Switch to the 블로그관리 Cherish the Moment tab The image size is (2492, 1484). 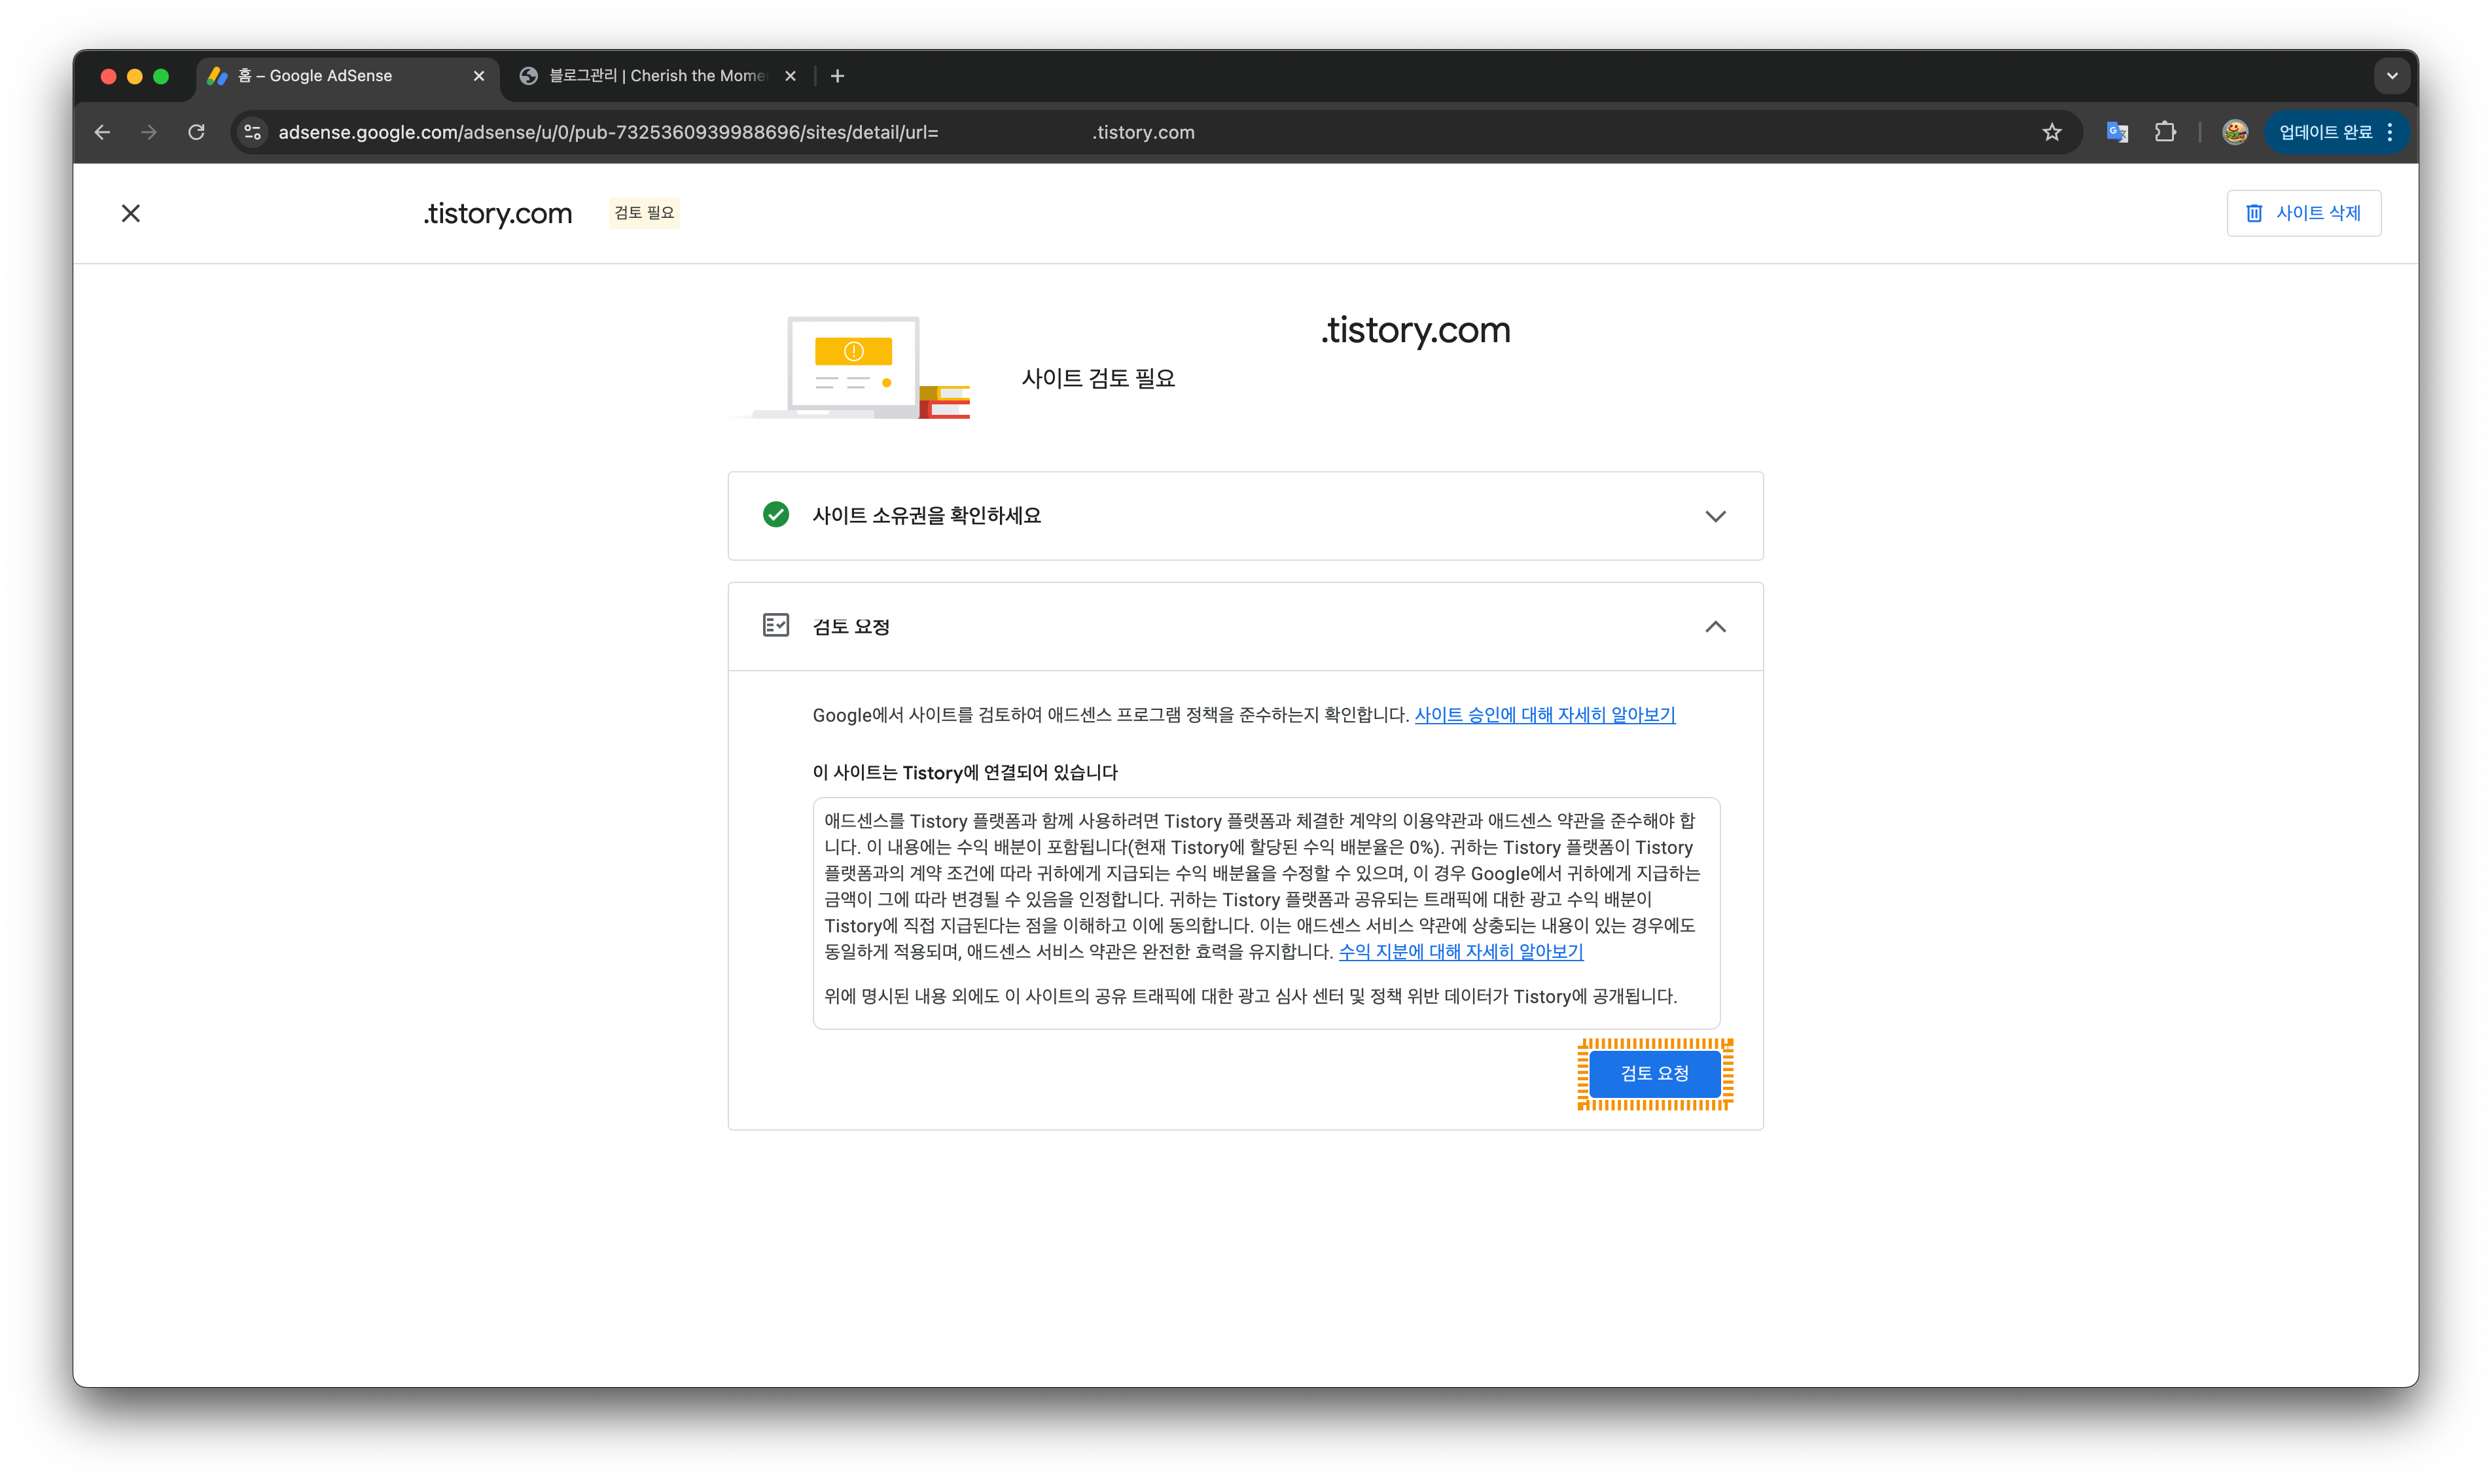[658, 76]
